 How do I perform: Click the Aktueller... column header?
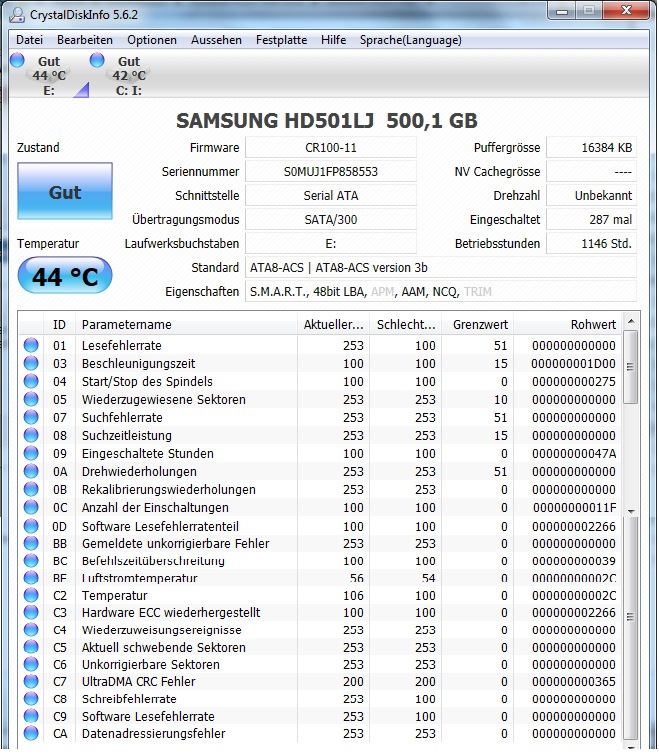coord(333,325)
